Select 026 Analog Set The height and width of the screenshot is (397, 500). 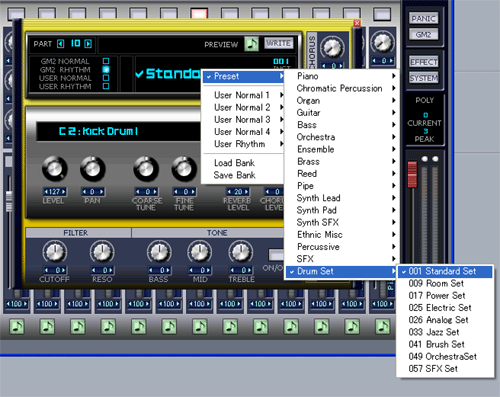pos(445,320)
